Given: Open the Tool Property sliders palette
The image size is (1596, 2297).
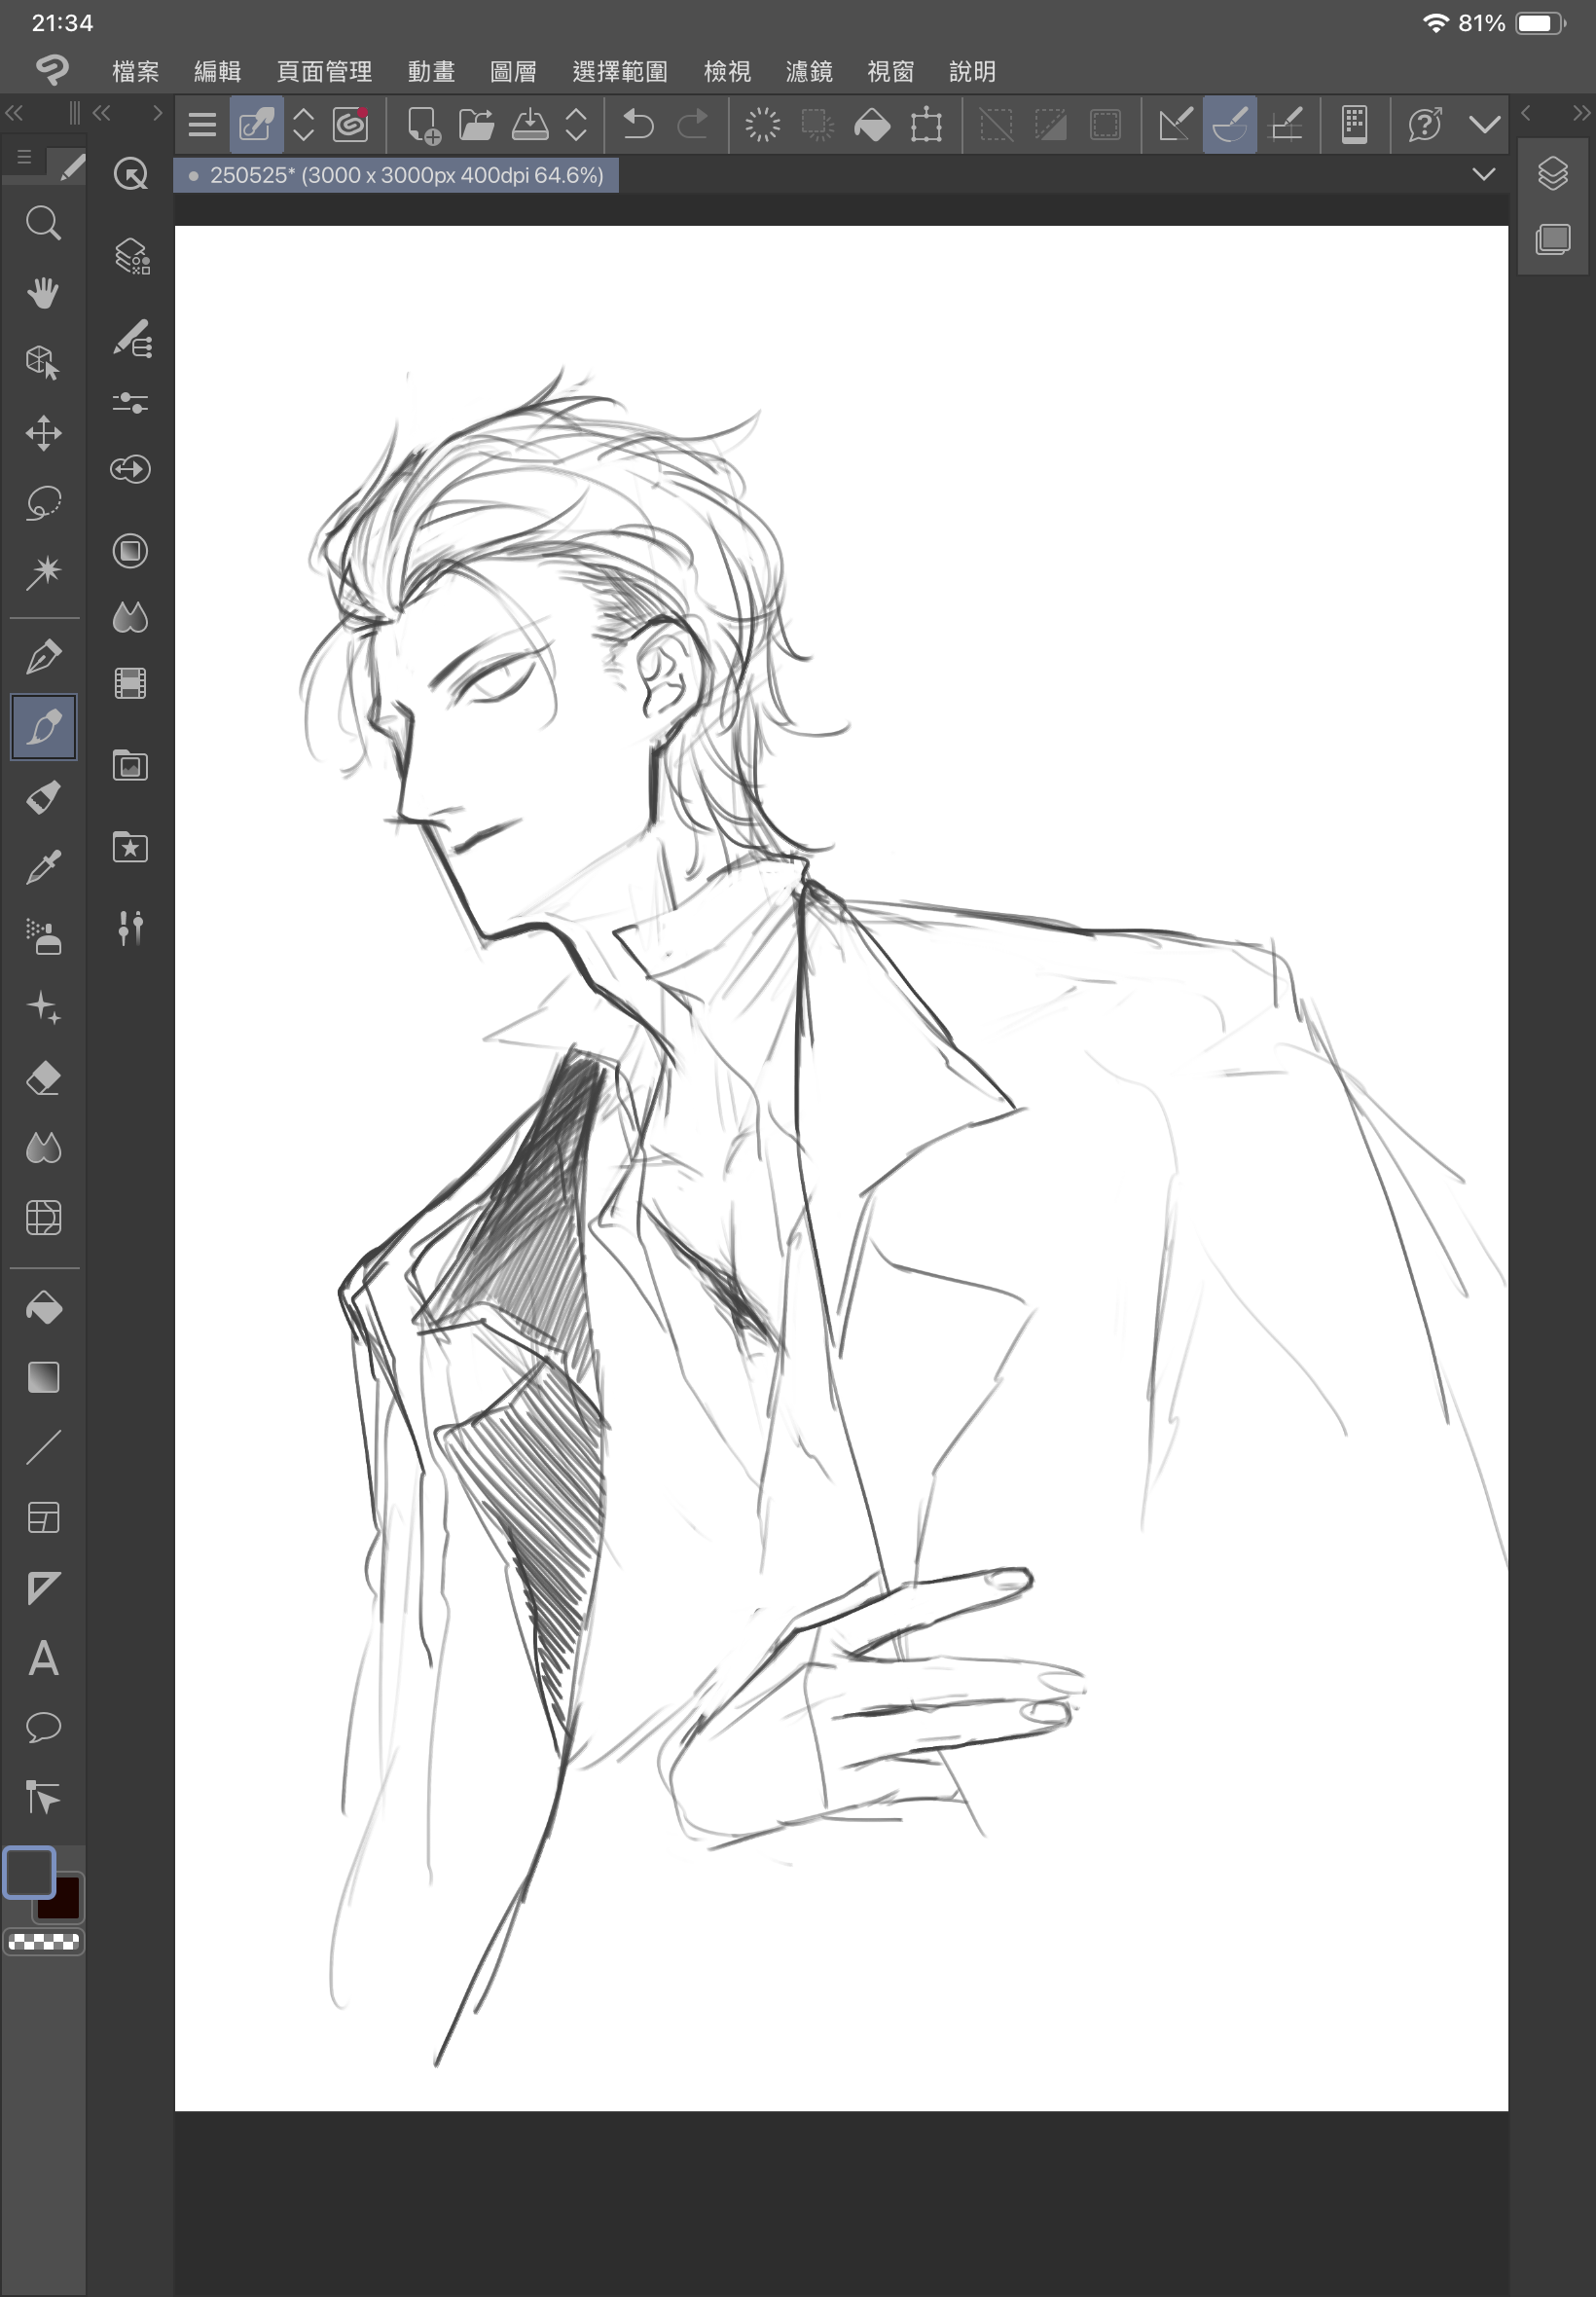Looking at the screenshot, I should 130,403.
